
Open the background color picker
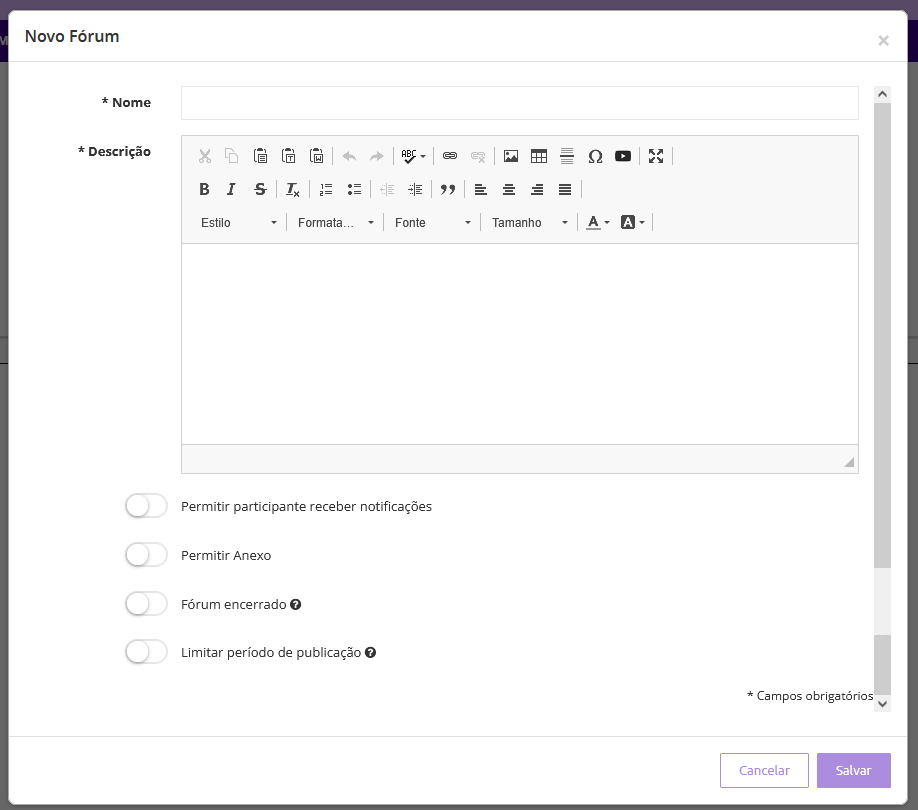click(633, 222)
